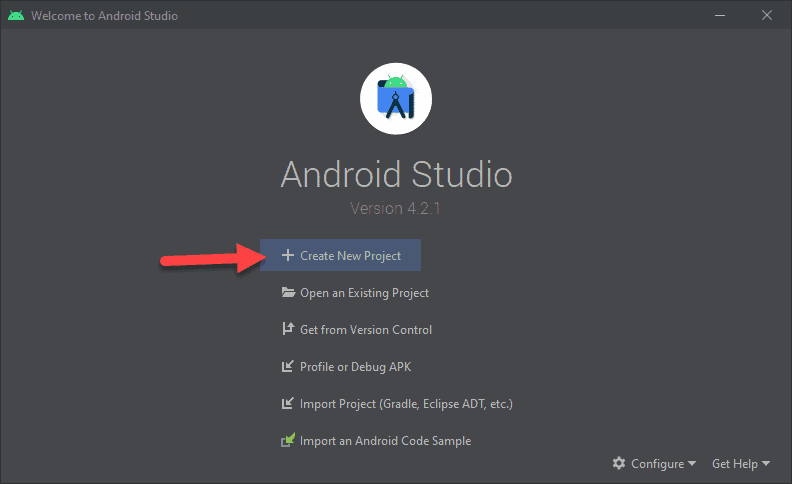Click the folder icon for Open an Existing Project
This screenshot has width=792, height=484.
coord(288,293)
